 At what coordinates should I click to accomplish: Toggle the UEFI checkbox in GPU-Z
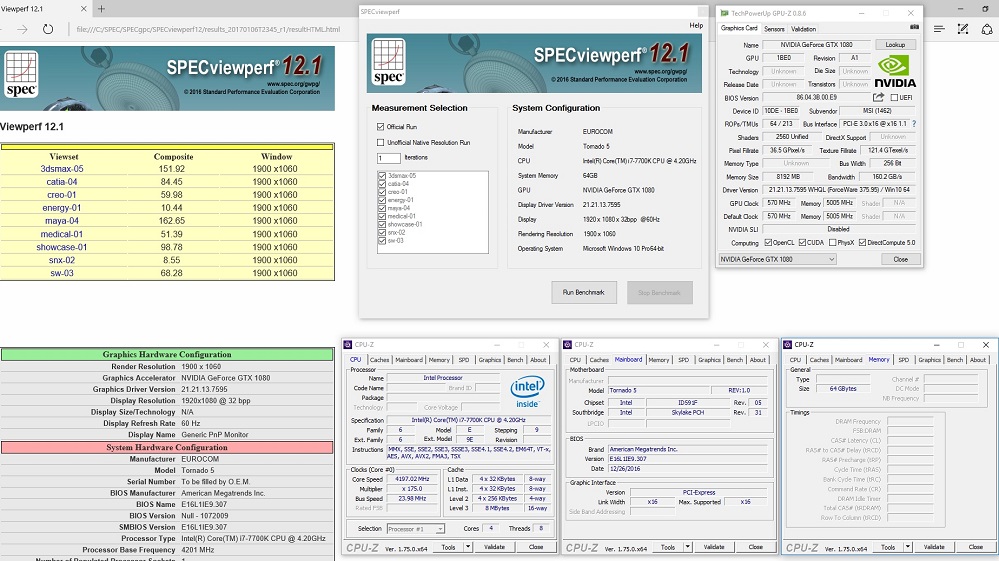click(x=894, y=97)
